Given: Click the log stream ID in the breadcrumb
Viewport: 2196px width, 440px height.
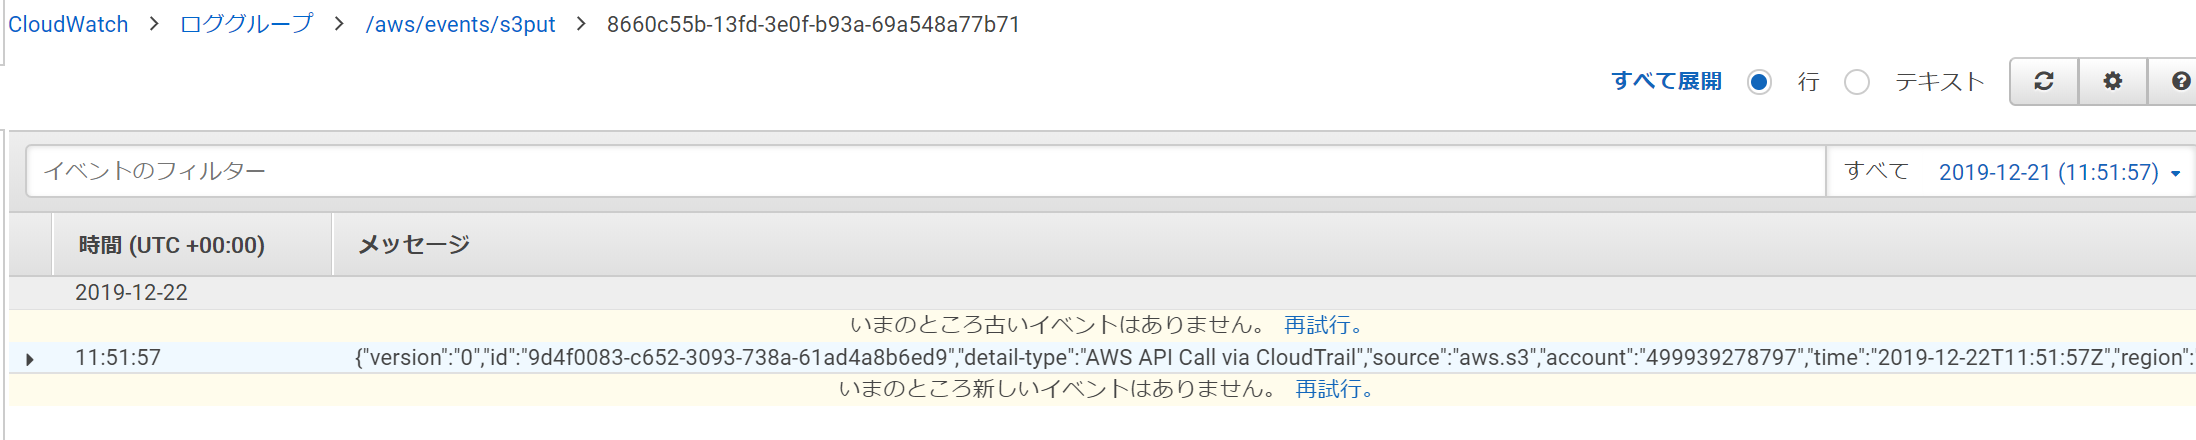Looking at the screenshot, I should coord(813,24).
